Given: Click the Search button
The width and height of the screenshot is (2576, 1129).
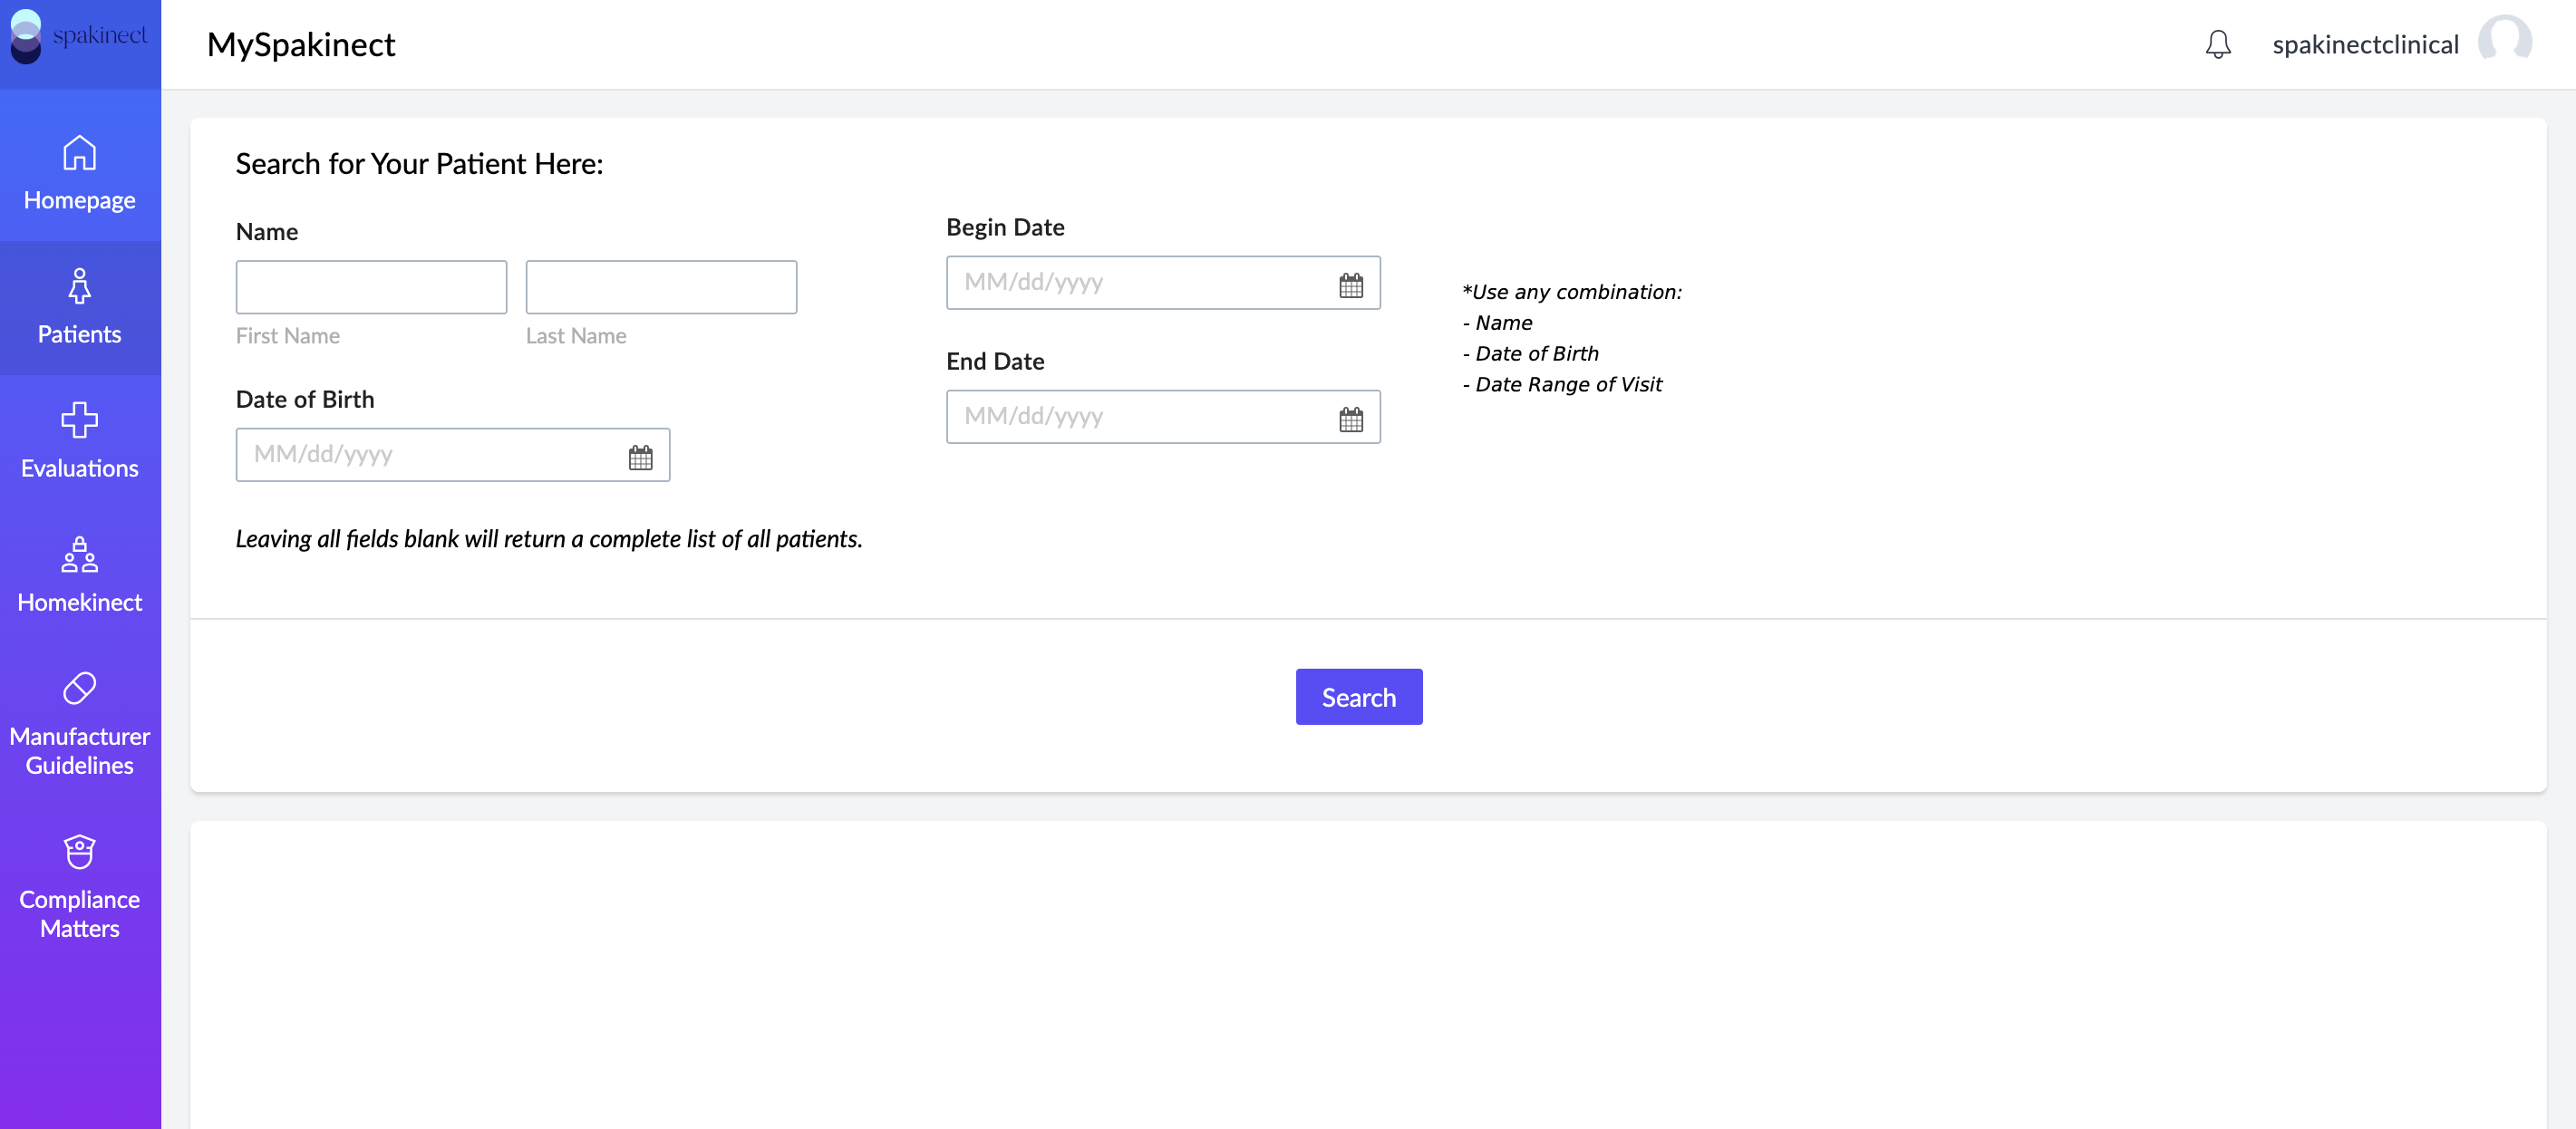Looking at the screenshot, I should tap(1359, 697).
